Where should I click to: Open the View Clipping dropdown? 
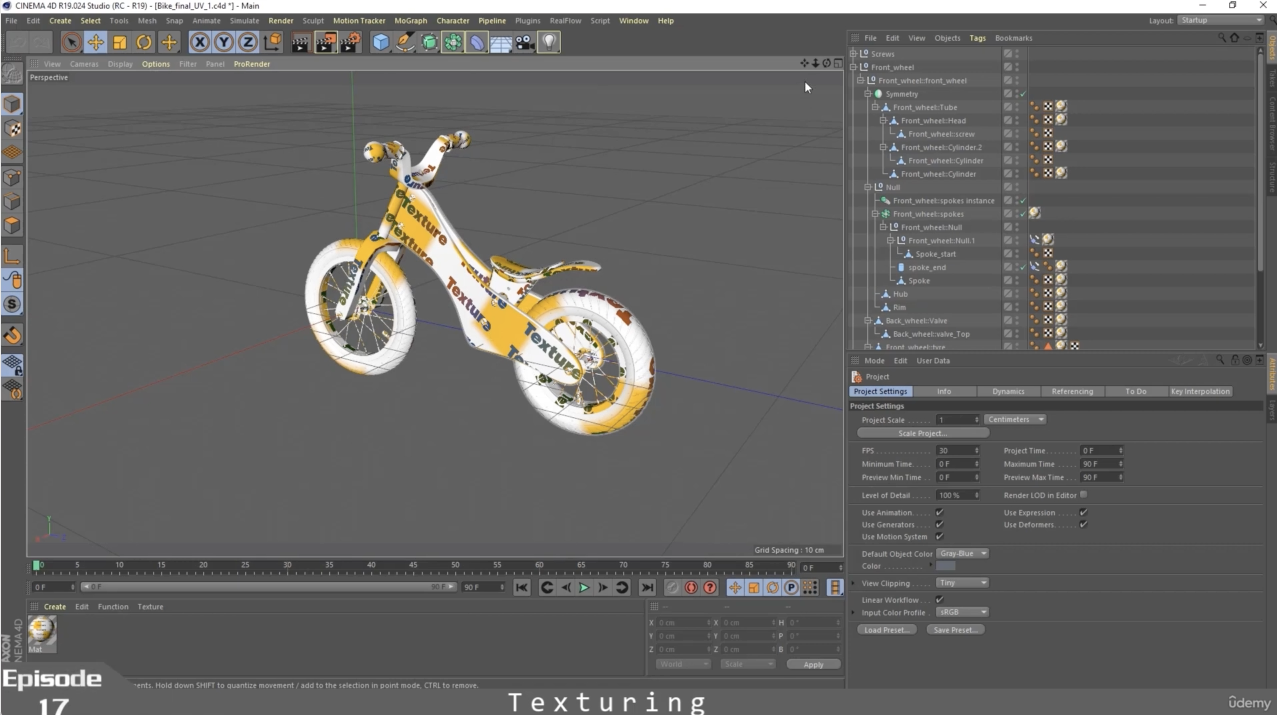[961, 583]
